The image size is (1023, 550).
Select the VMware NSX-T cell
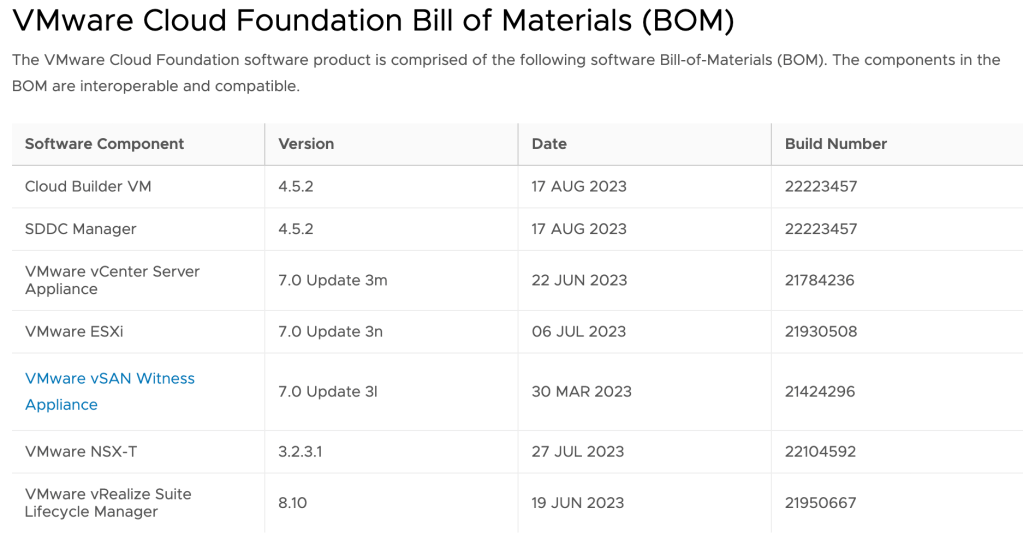[x=80, y=452]
